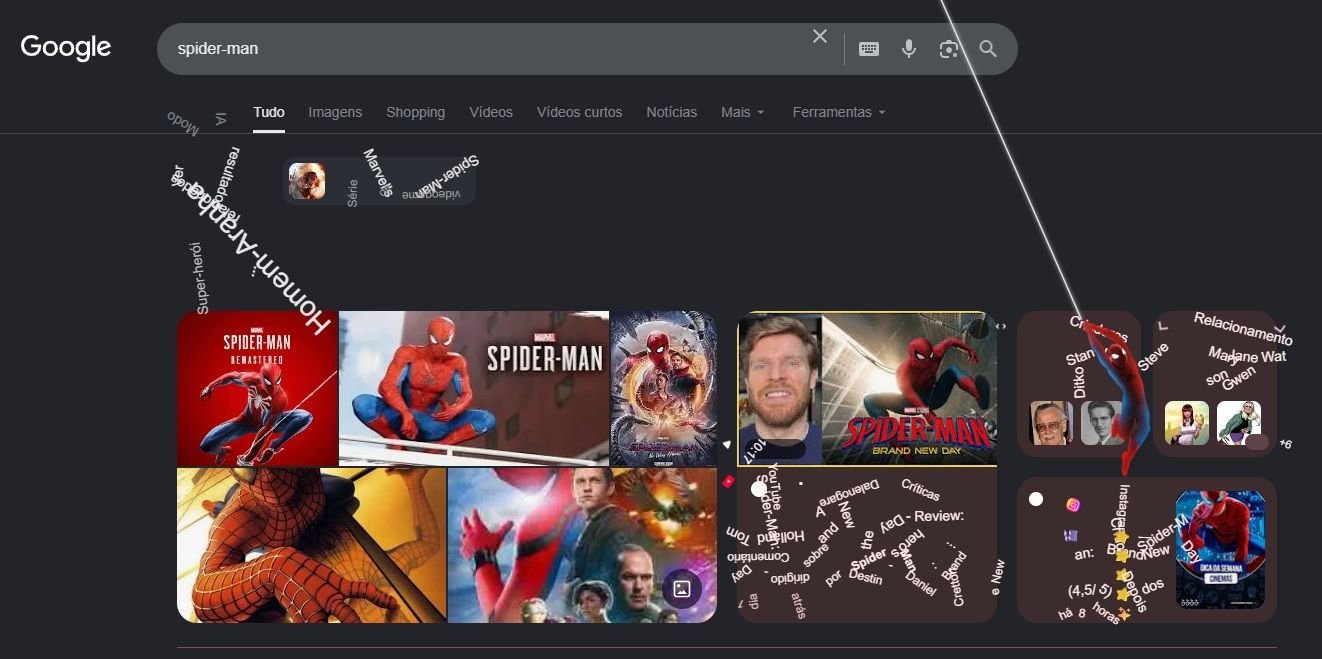The image size is (1322, 659).
Task: Click the Instagram logo icon
Action: pos(1073,505)
